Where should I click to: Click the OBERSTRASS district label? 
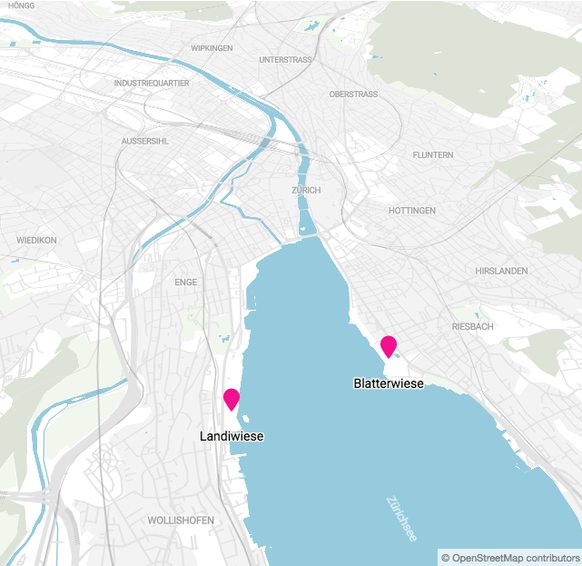[354, 94]
